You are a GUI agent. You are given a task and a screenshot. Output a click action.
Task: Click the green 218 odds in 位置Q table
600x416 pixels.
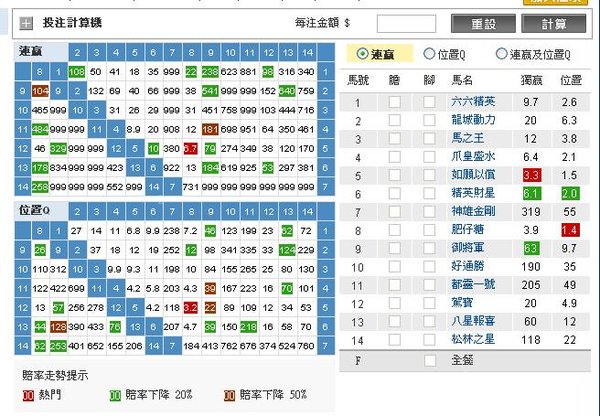(x=248, y=327)
